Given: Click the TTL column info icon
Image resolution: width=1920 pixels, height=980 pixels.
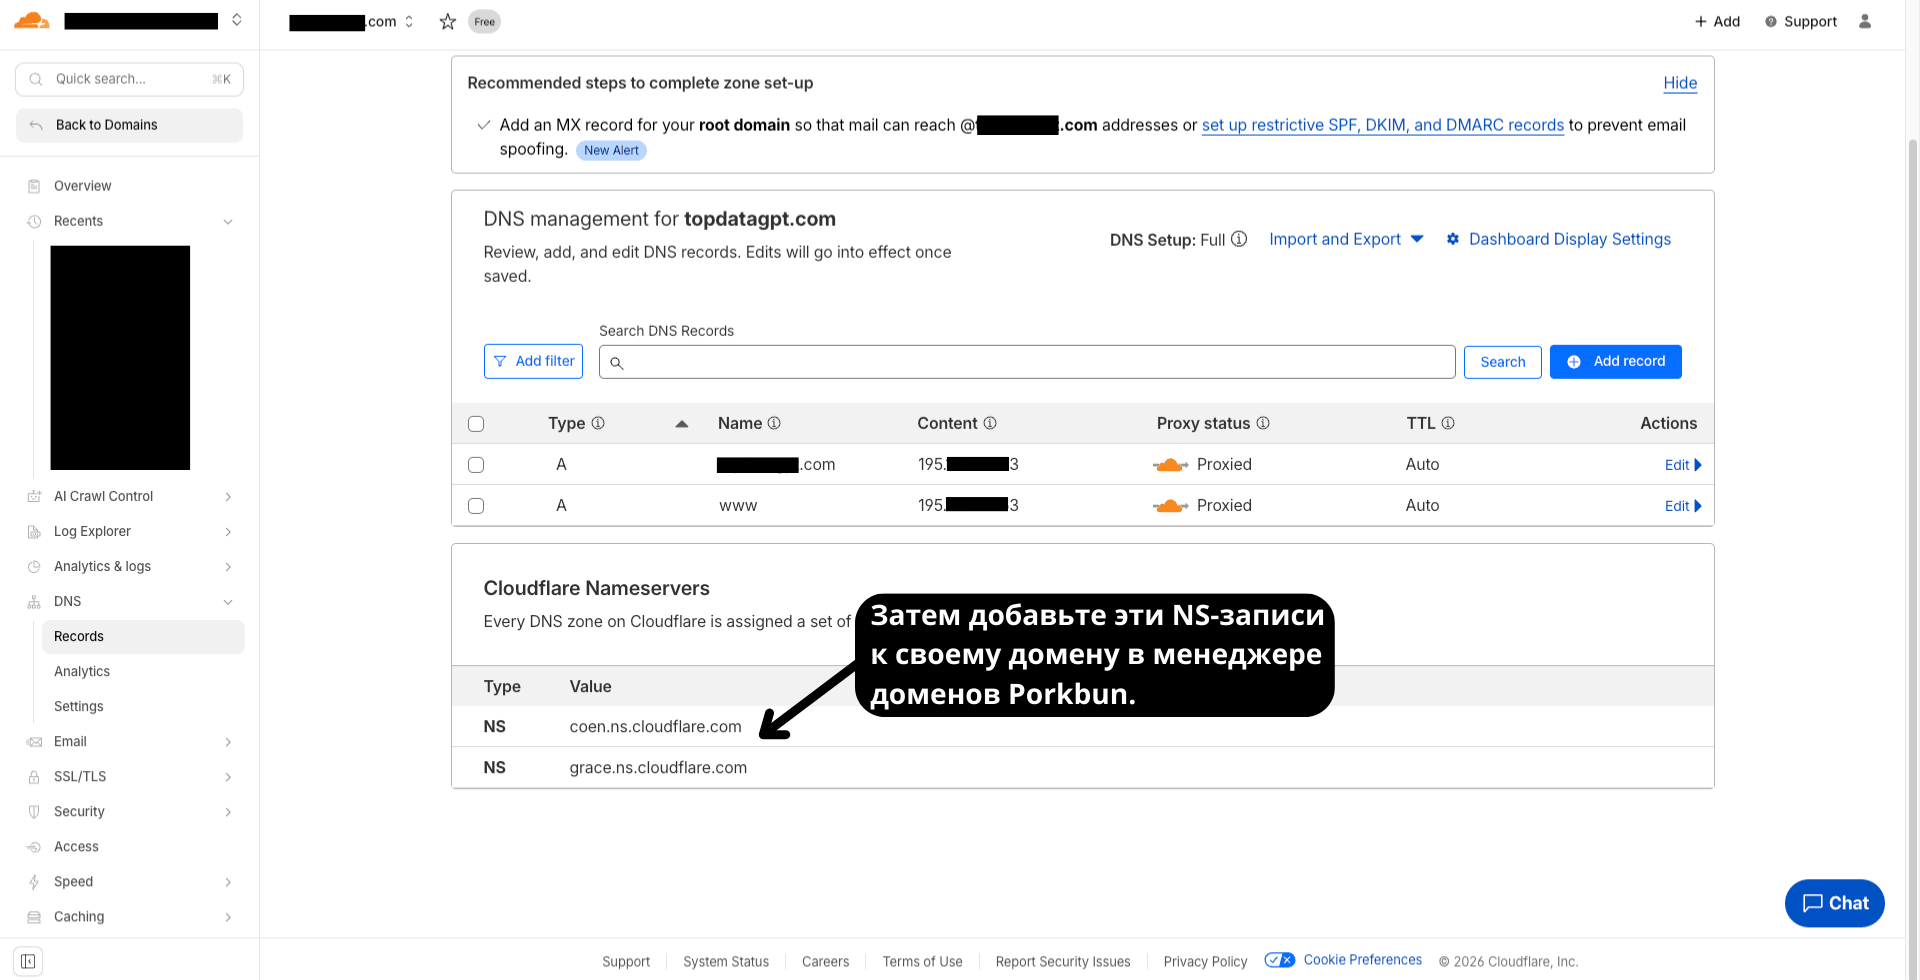Looking at the screenshot, I should pos(1450,423).
